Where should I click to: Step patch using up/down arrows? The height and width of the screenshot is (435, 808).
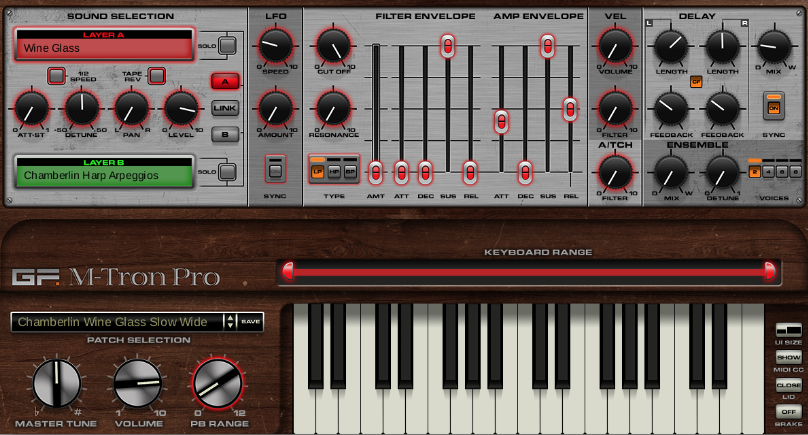click(230, 322)
